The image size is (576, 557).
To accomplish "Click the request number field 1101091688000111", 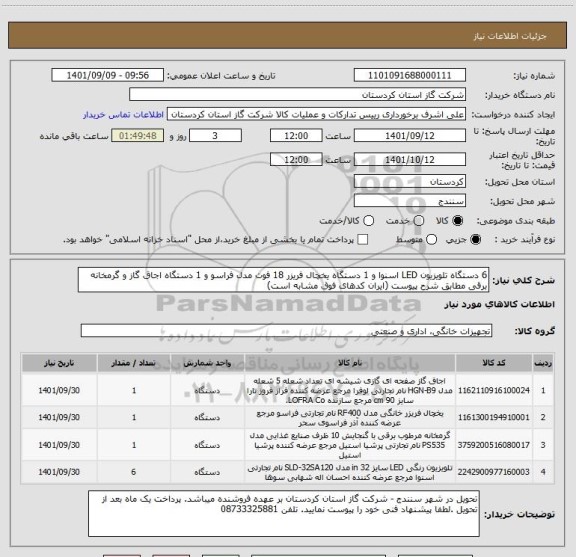I will pyautogui.click(x=410, y=75).
